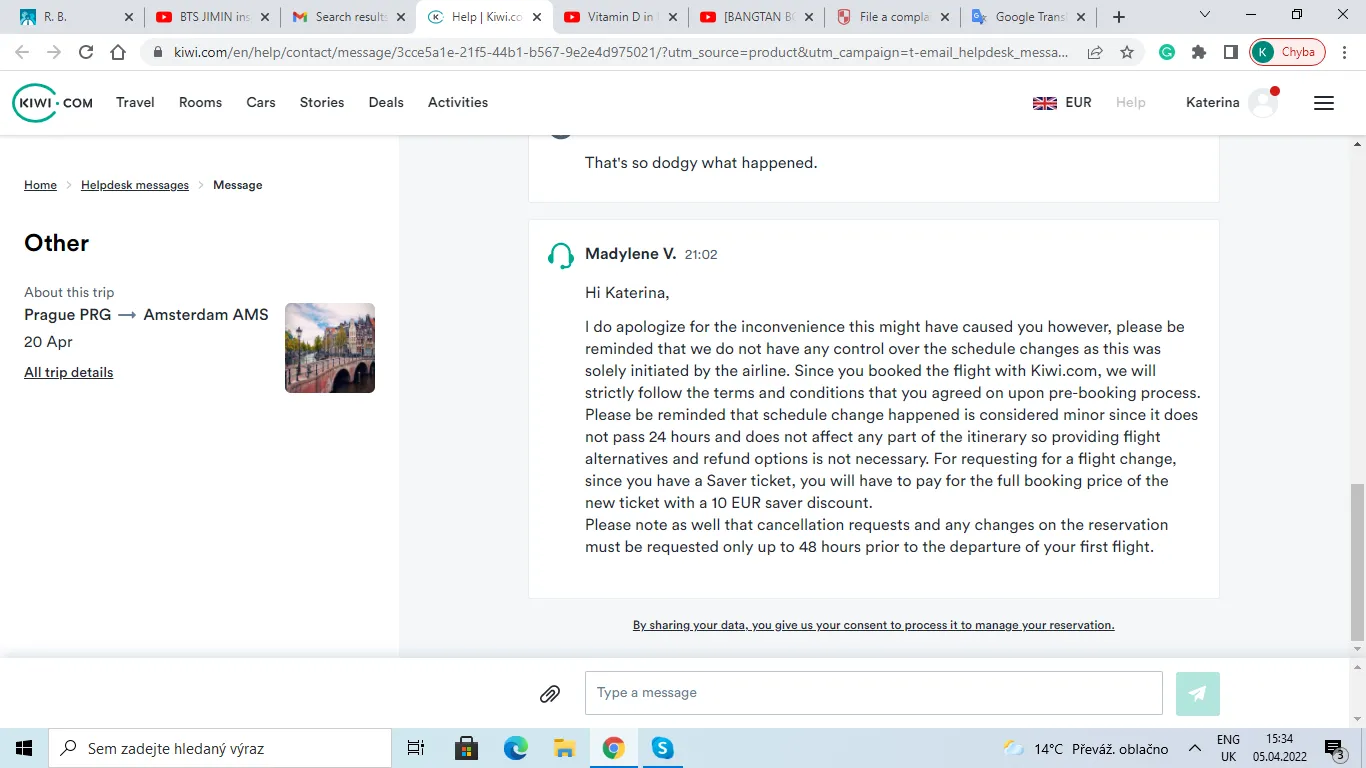Image resolution: width=1366 pixels, height=768 pixels.
Task: Open the hamburger menu icon
Action: (1324, 103)
